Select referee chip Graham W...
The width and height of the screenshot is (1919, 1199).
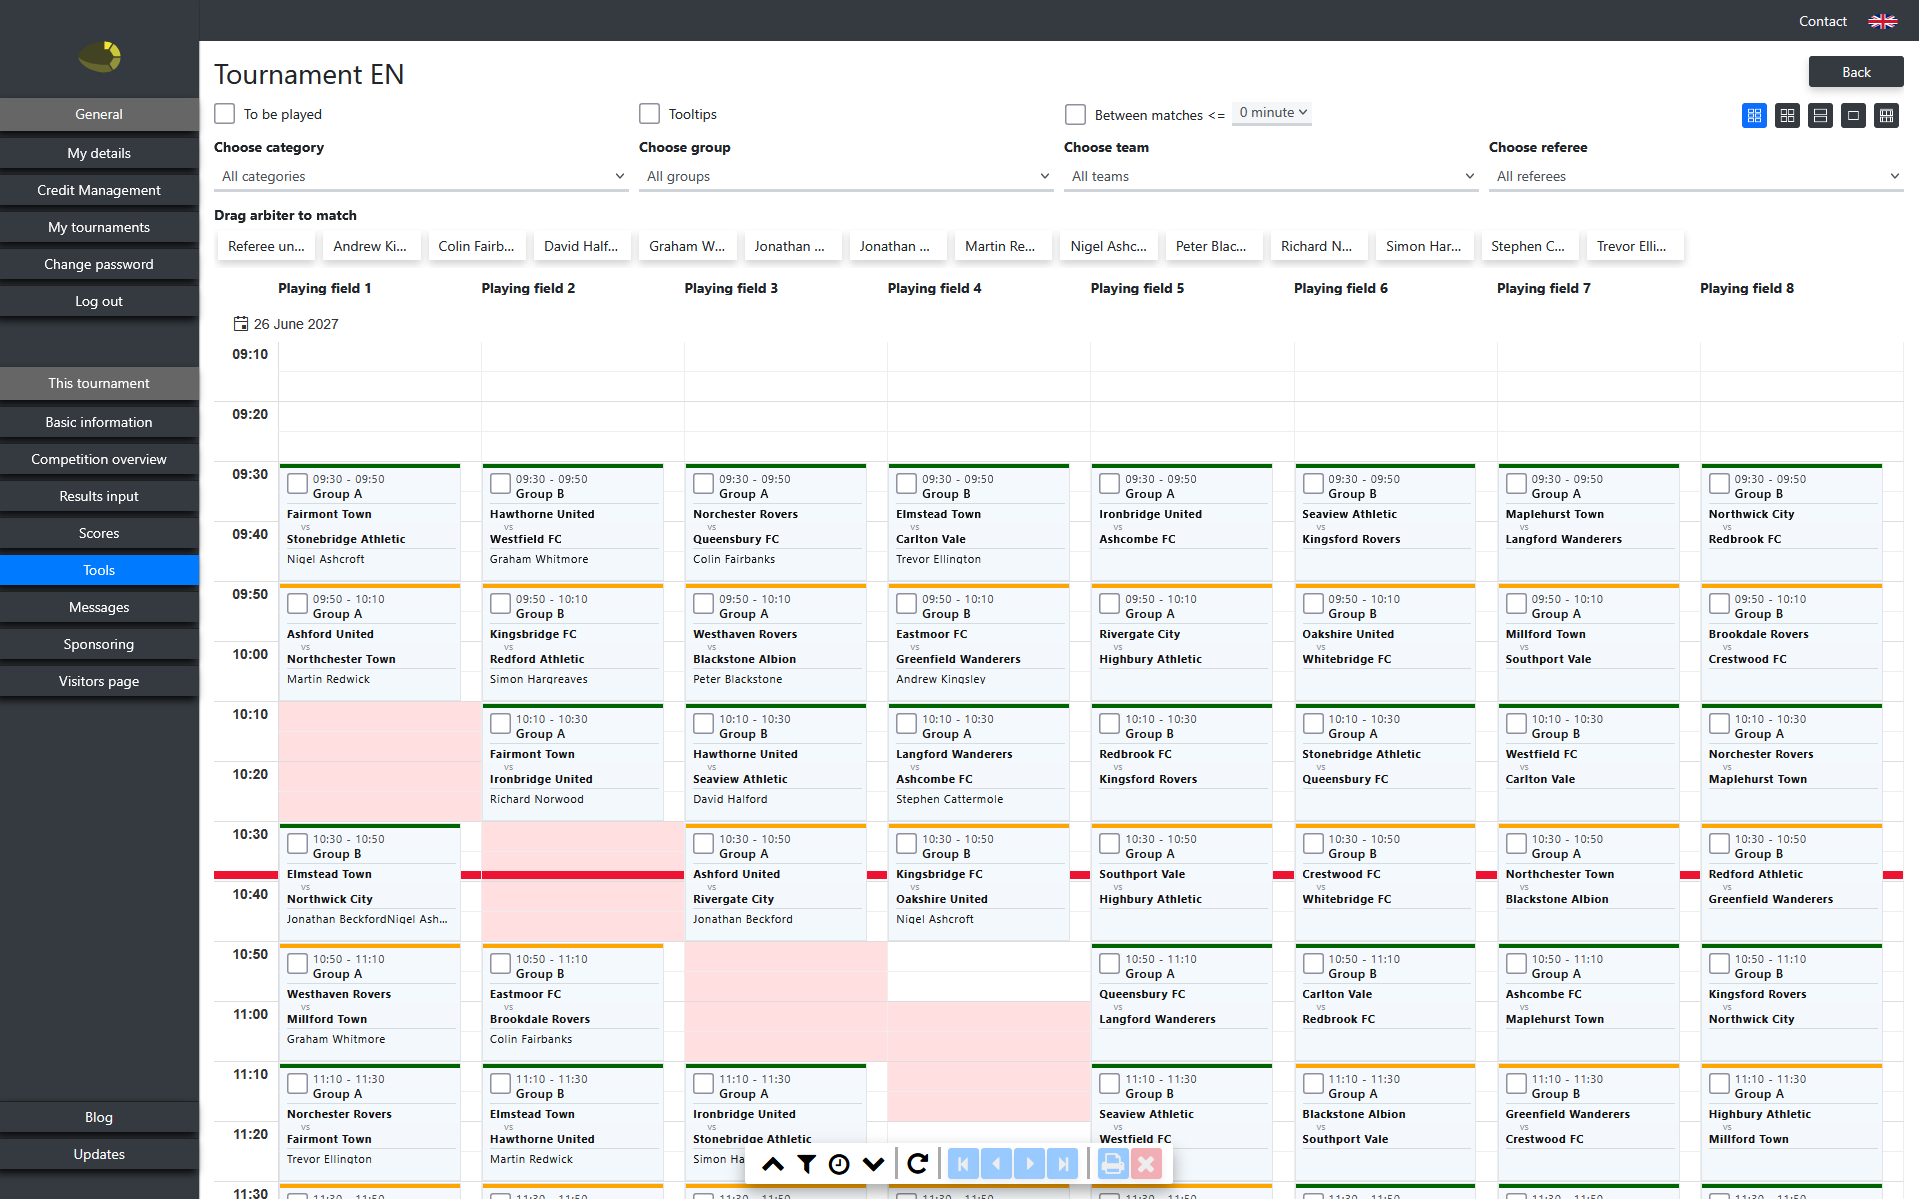coord(687,246)
